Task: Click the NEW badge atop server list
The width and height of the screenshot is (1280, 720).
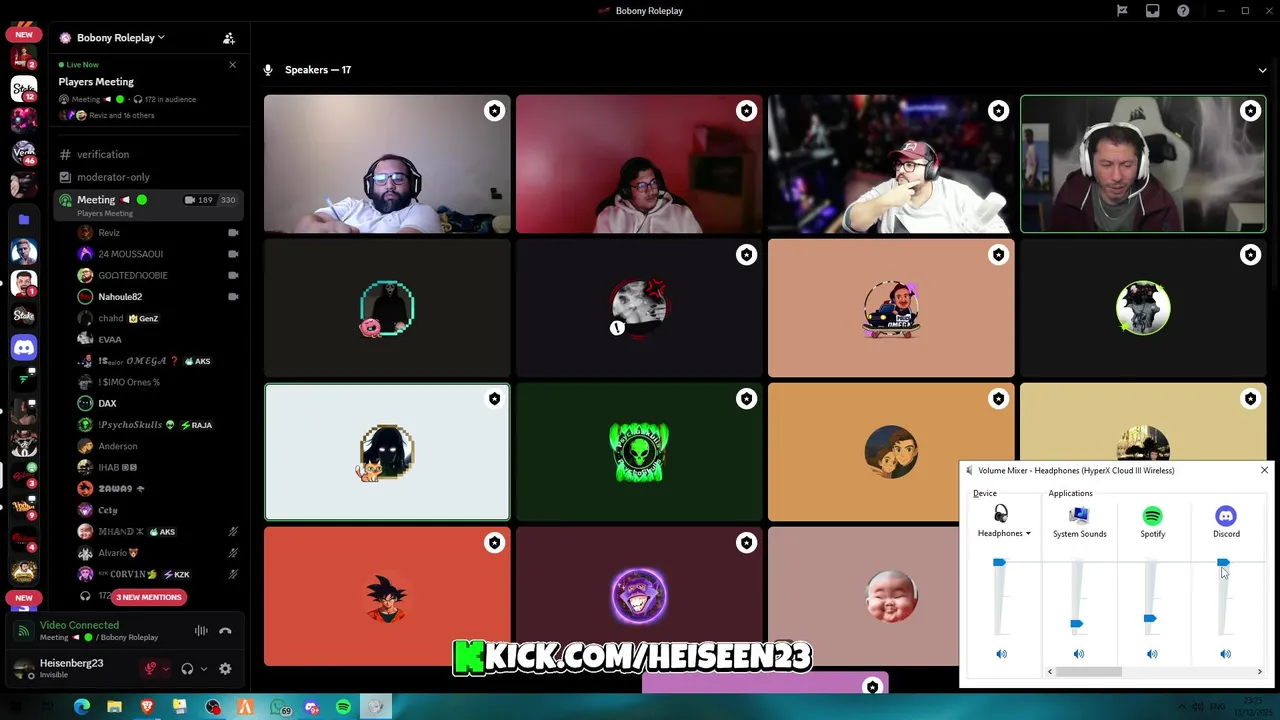Action: (x=24, y=34)
